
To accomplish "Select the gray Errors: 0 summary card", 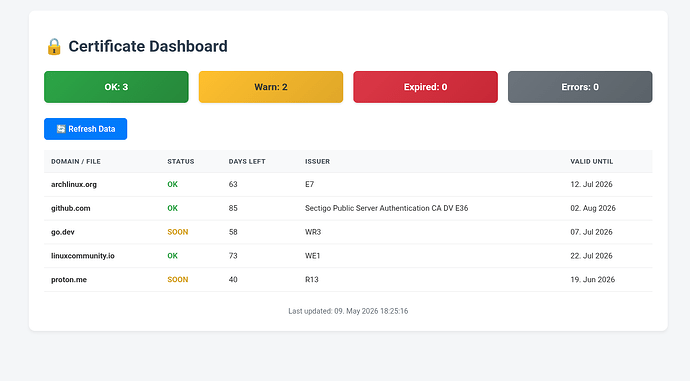I will coord(580,87).
